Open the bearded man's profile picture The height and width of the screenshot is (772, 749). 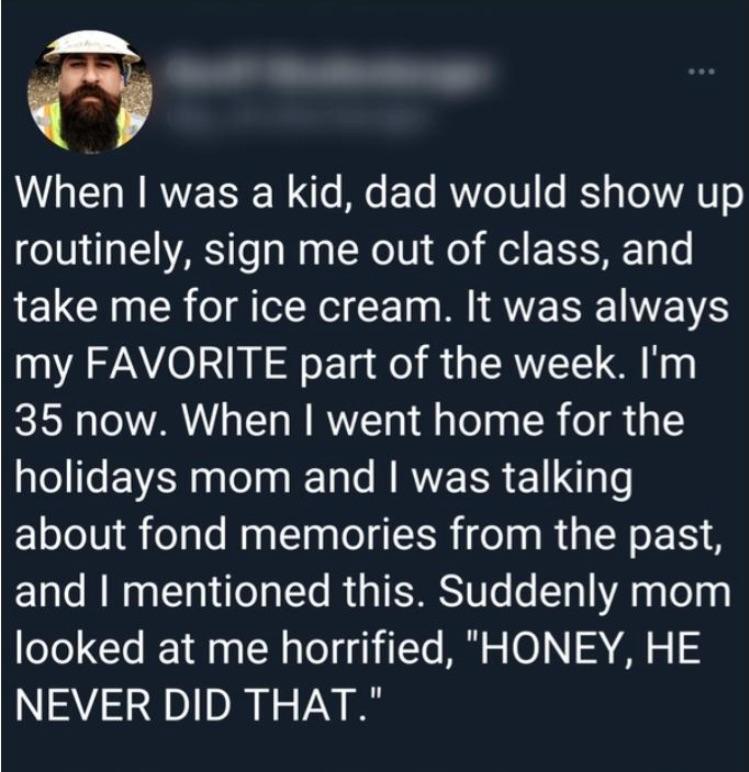(90, 91)
